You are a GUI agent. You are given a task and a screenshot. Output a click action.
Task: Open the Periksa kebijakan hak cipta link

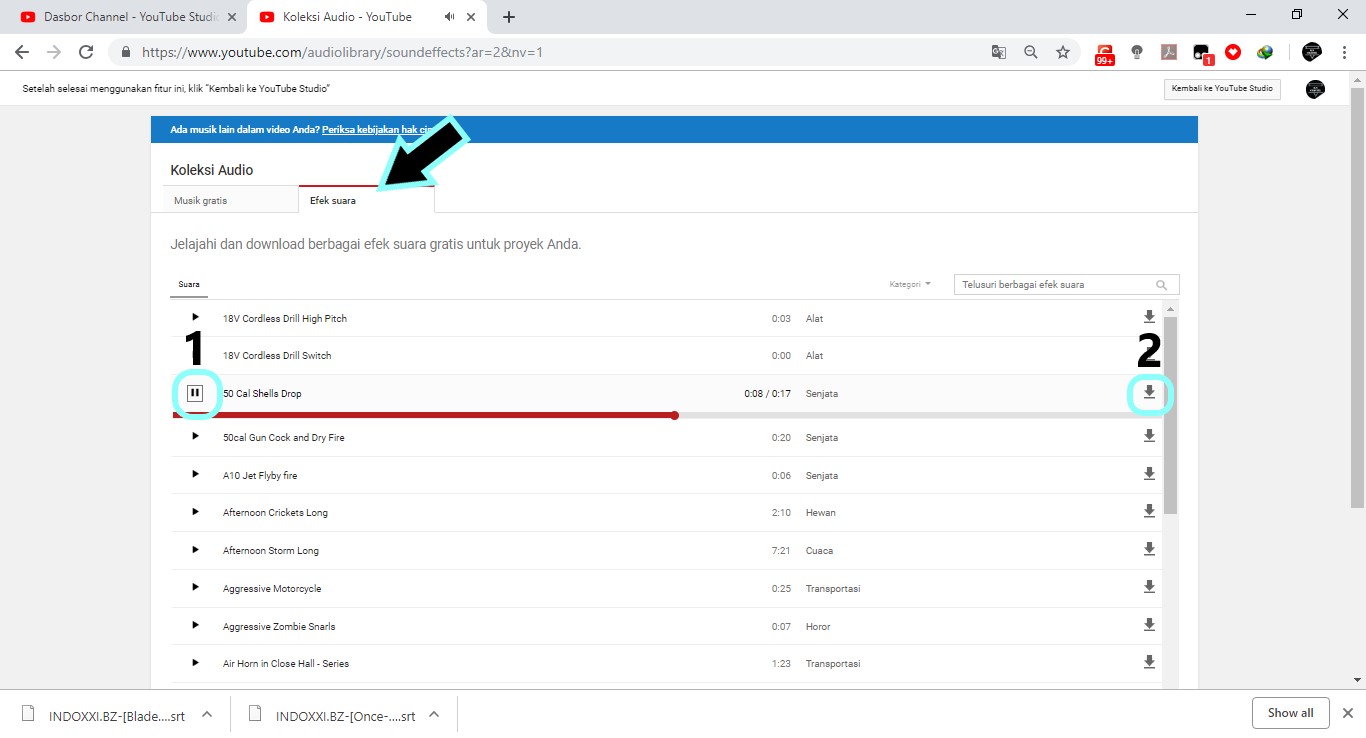pyautogui.click(x=377, y=130)
